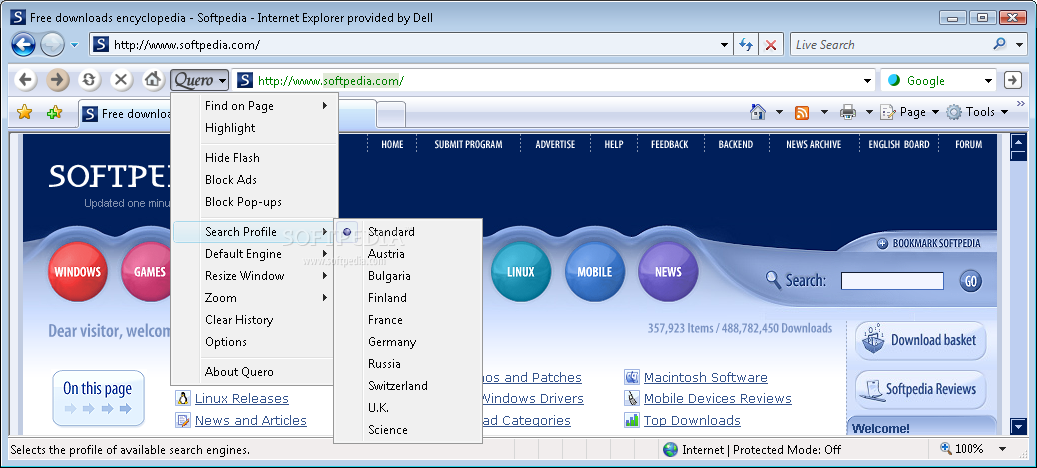Click Internet Explorer's blue Back button
Screen dimensions: 1037x468
(x=23, y=45)
